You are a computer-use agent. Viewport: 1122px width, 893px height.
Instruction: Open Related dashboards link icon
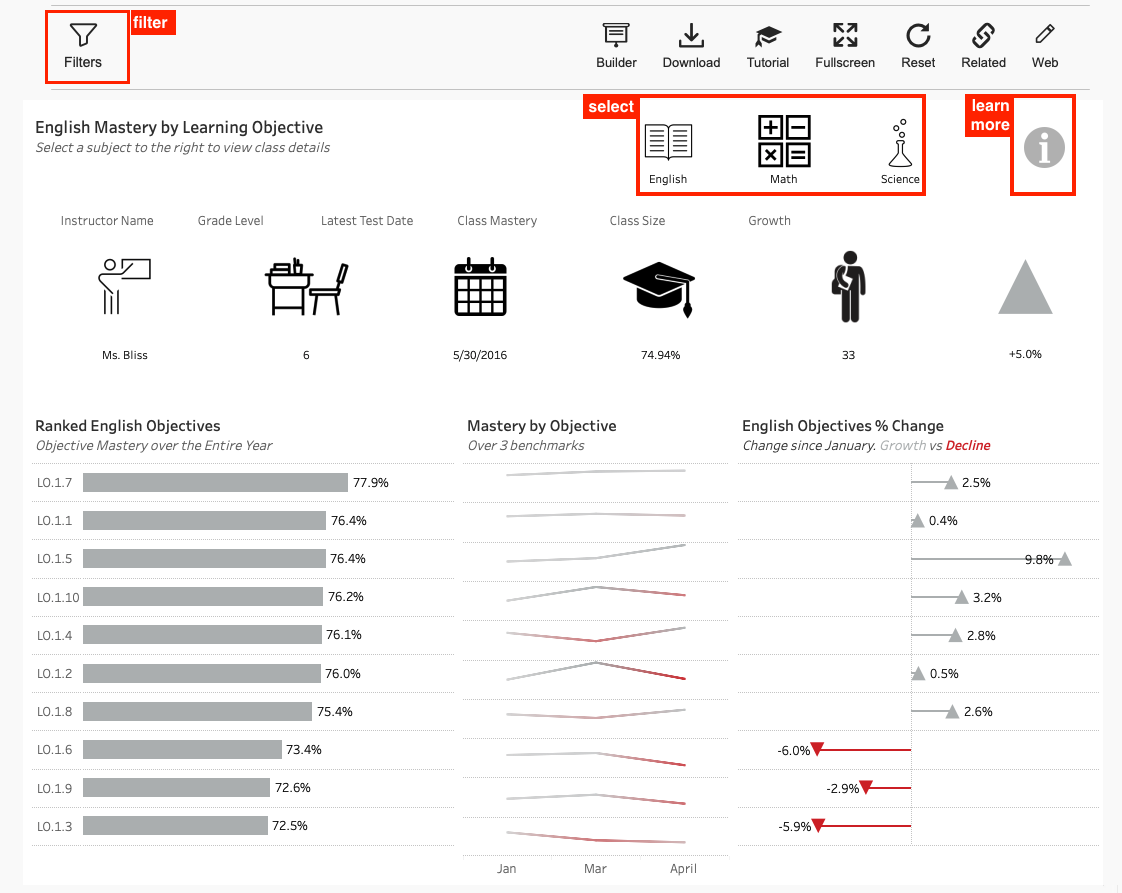coord(983,37)
